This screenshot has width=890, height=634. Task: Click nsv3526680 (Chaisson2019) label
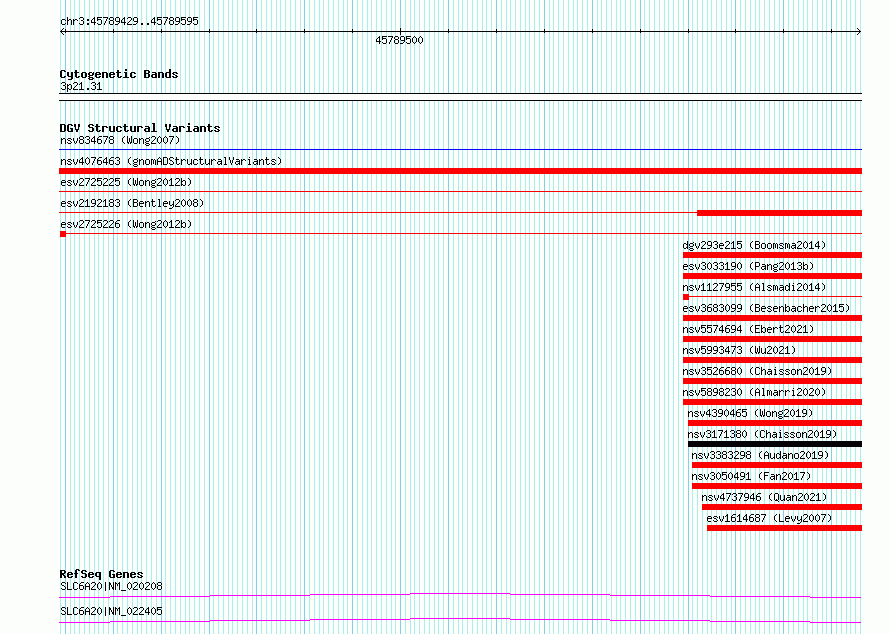click(x=757, y=371)
